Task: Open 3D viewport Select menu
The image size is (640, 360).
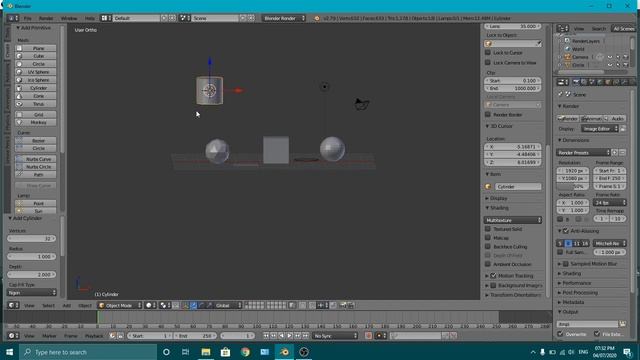Action: [48, 305]
